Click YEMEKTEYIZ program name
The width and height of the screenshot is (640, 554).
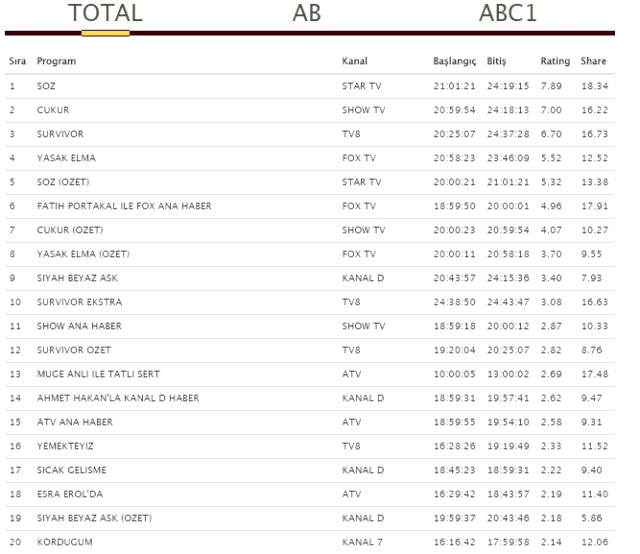pyautogui.click(x=65, y=446)
